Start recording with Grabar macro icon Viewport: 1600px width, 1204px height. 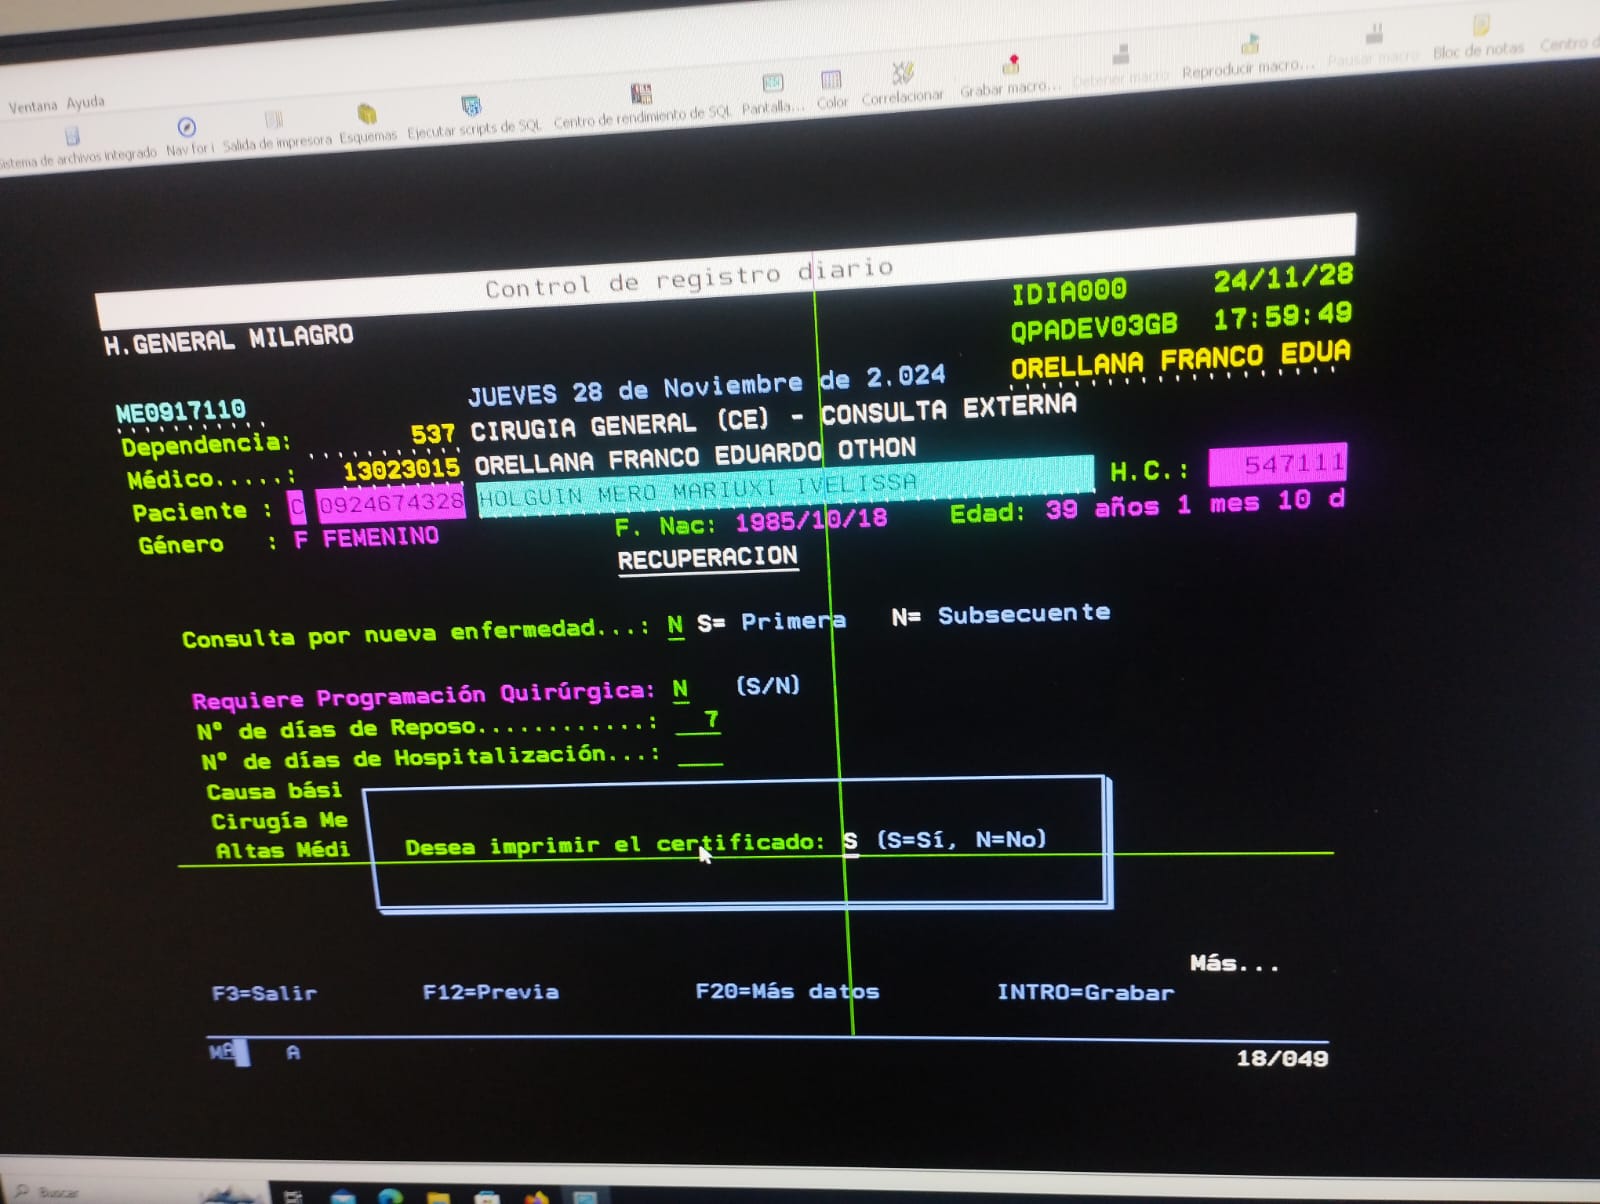coord(1011,66)
